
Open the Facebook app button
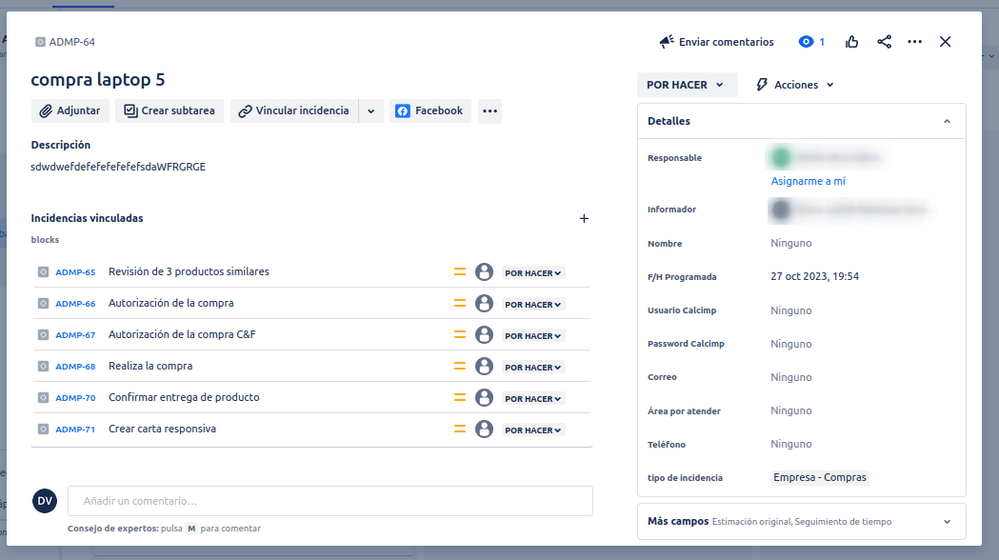pos(430,111)
